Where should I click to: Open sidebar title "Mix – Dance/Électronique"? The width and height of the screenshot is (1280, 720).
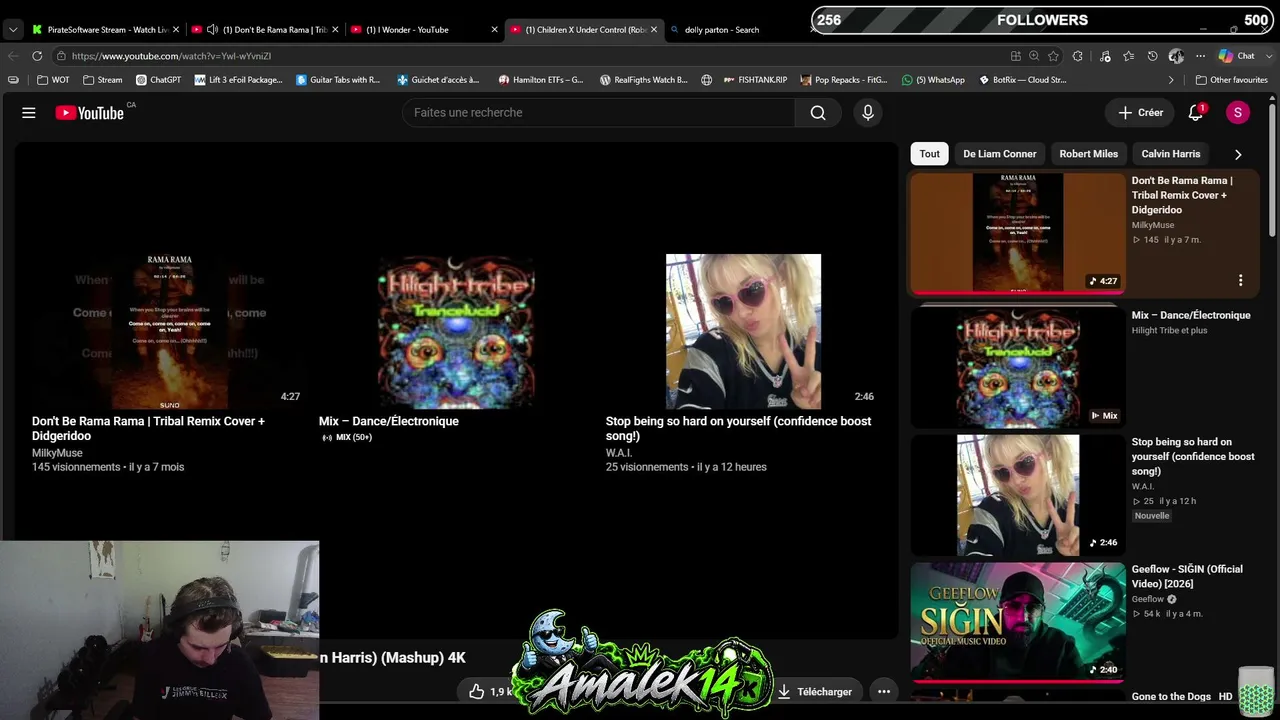click(x=1191, y=315)
